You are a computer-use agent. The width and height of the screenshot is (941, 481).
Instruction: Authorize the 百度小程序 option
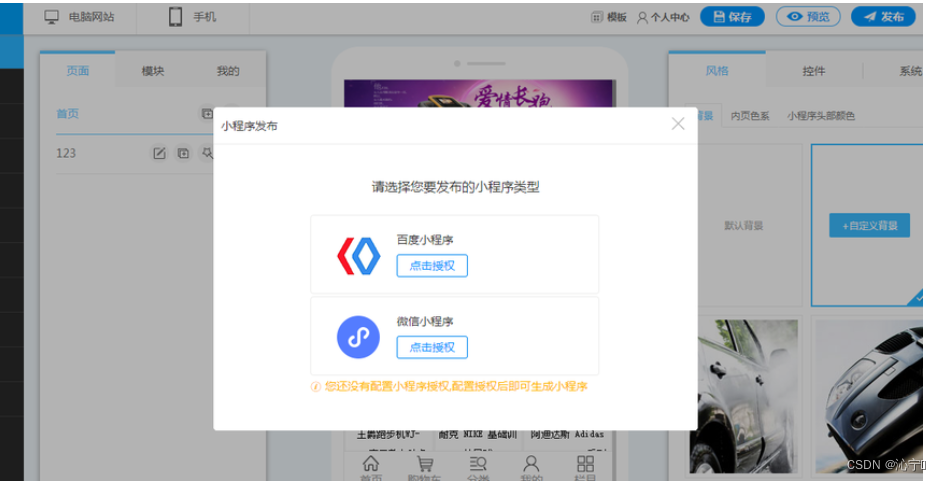tap(431, 265)
